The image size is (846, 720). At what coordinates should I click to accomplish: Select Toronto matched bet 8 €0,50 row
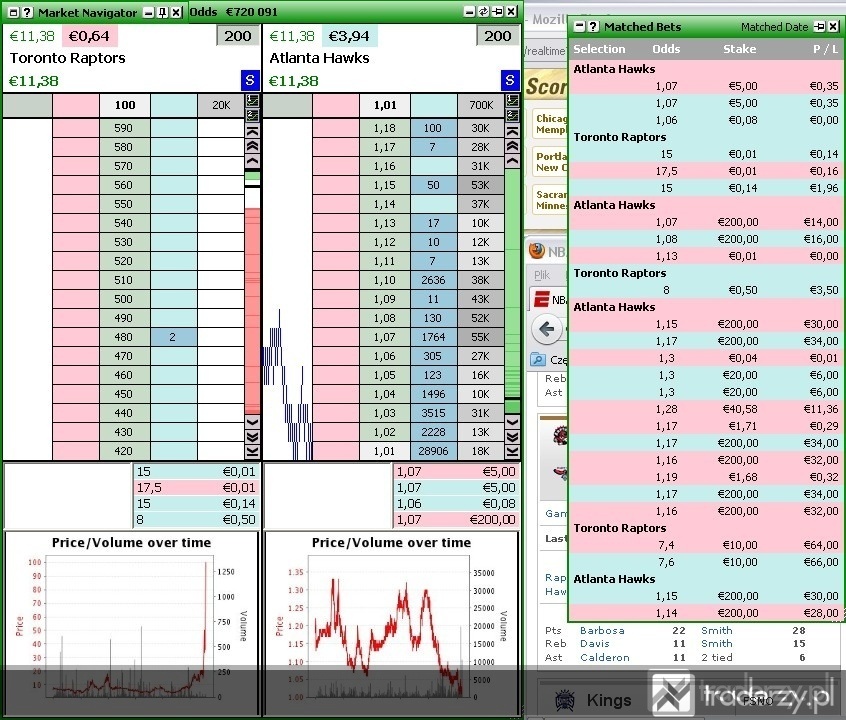(x=196, y=520)
